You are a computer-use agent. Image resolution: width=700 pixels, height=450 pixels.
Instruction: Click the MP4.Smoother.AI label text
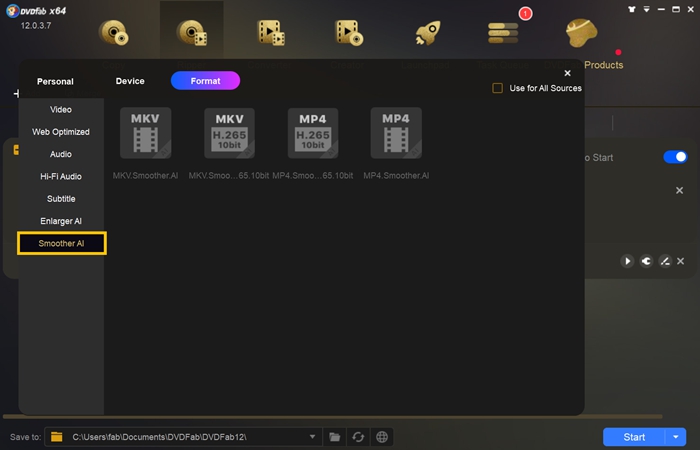click(x=396, y=176)
